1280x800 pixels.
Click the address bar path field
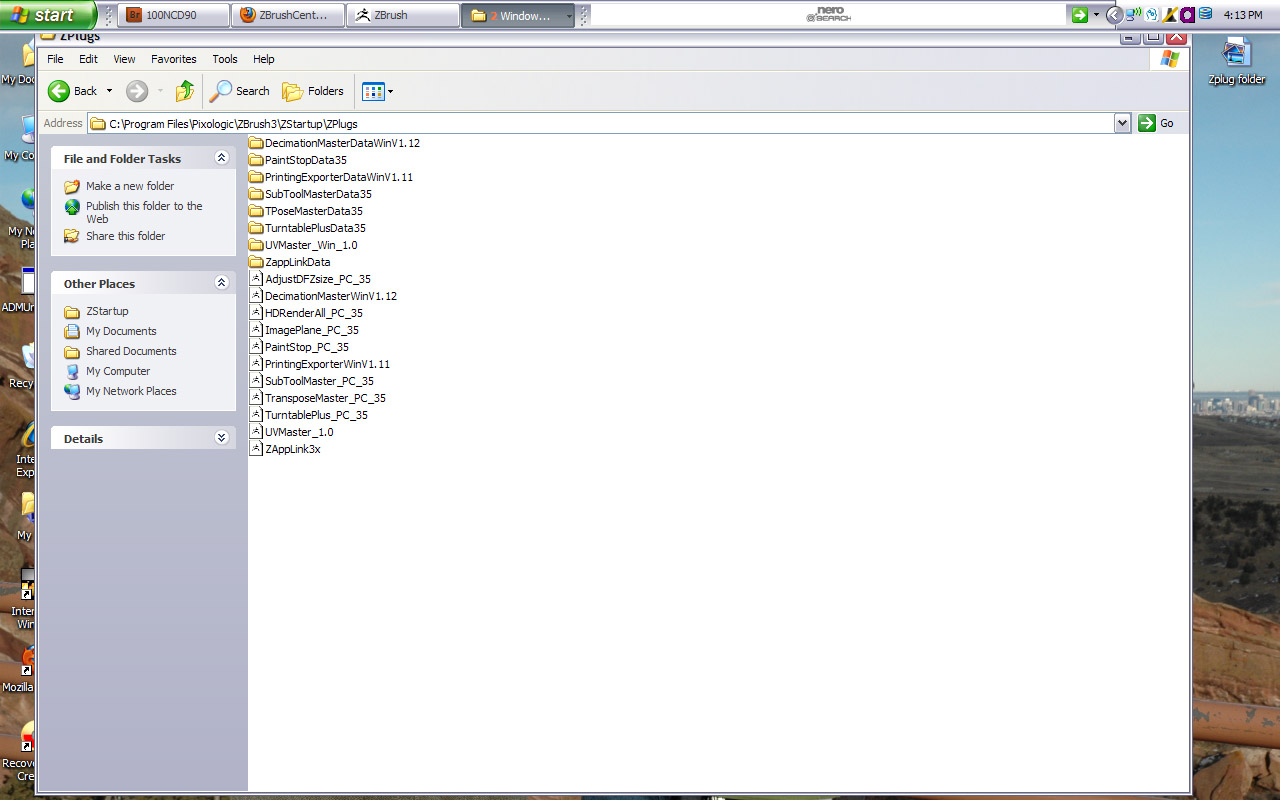pyautogui.click(x=602, y=123)
